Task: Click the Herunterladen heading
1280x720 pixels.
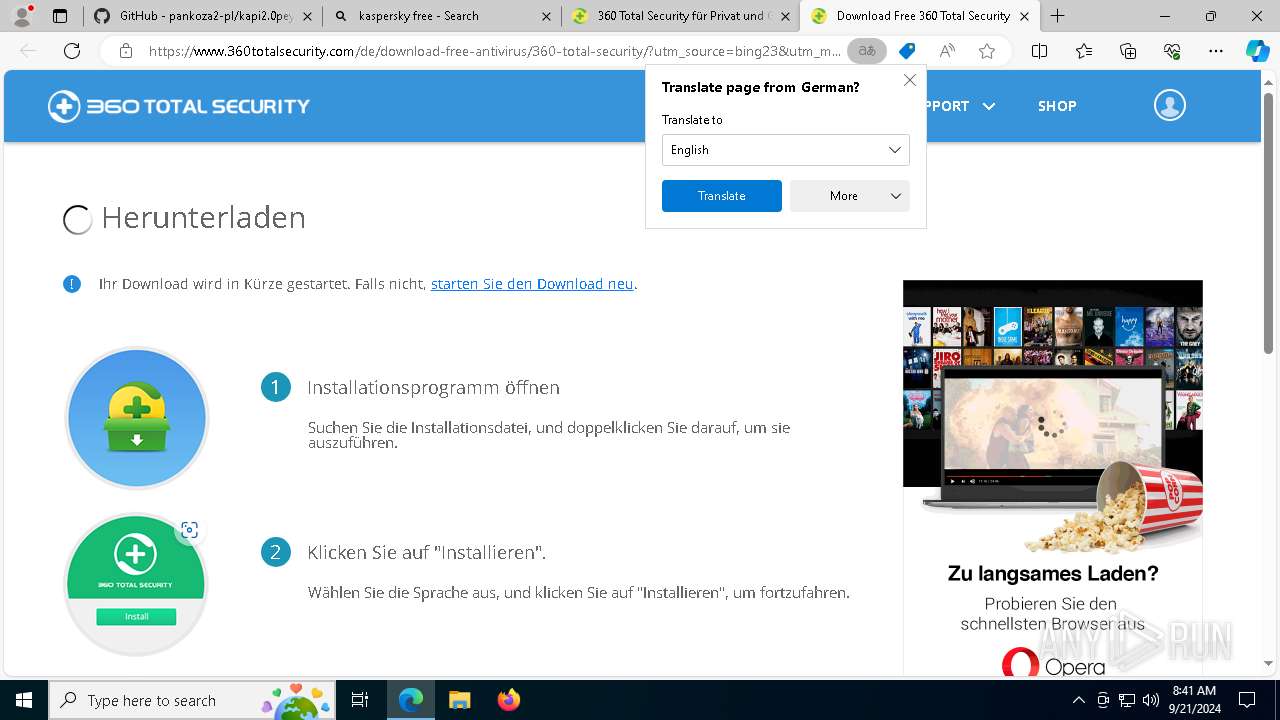Action: click(x=204, y=217)
